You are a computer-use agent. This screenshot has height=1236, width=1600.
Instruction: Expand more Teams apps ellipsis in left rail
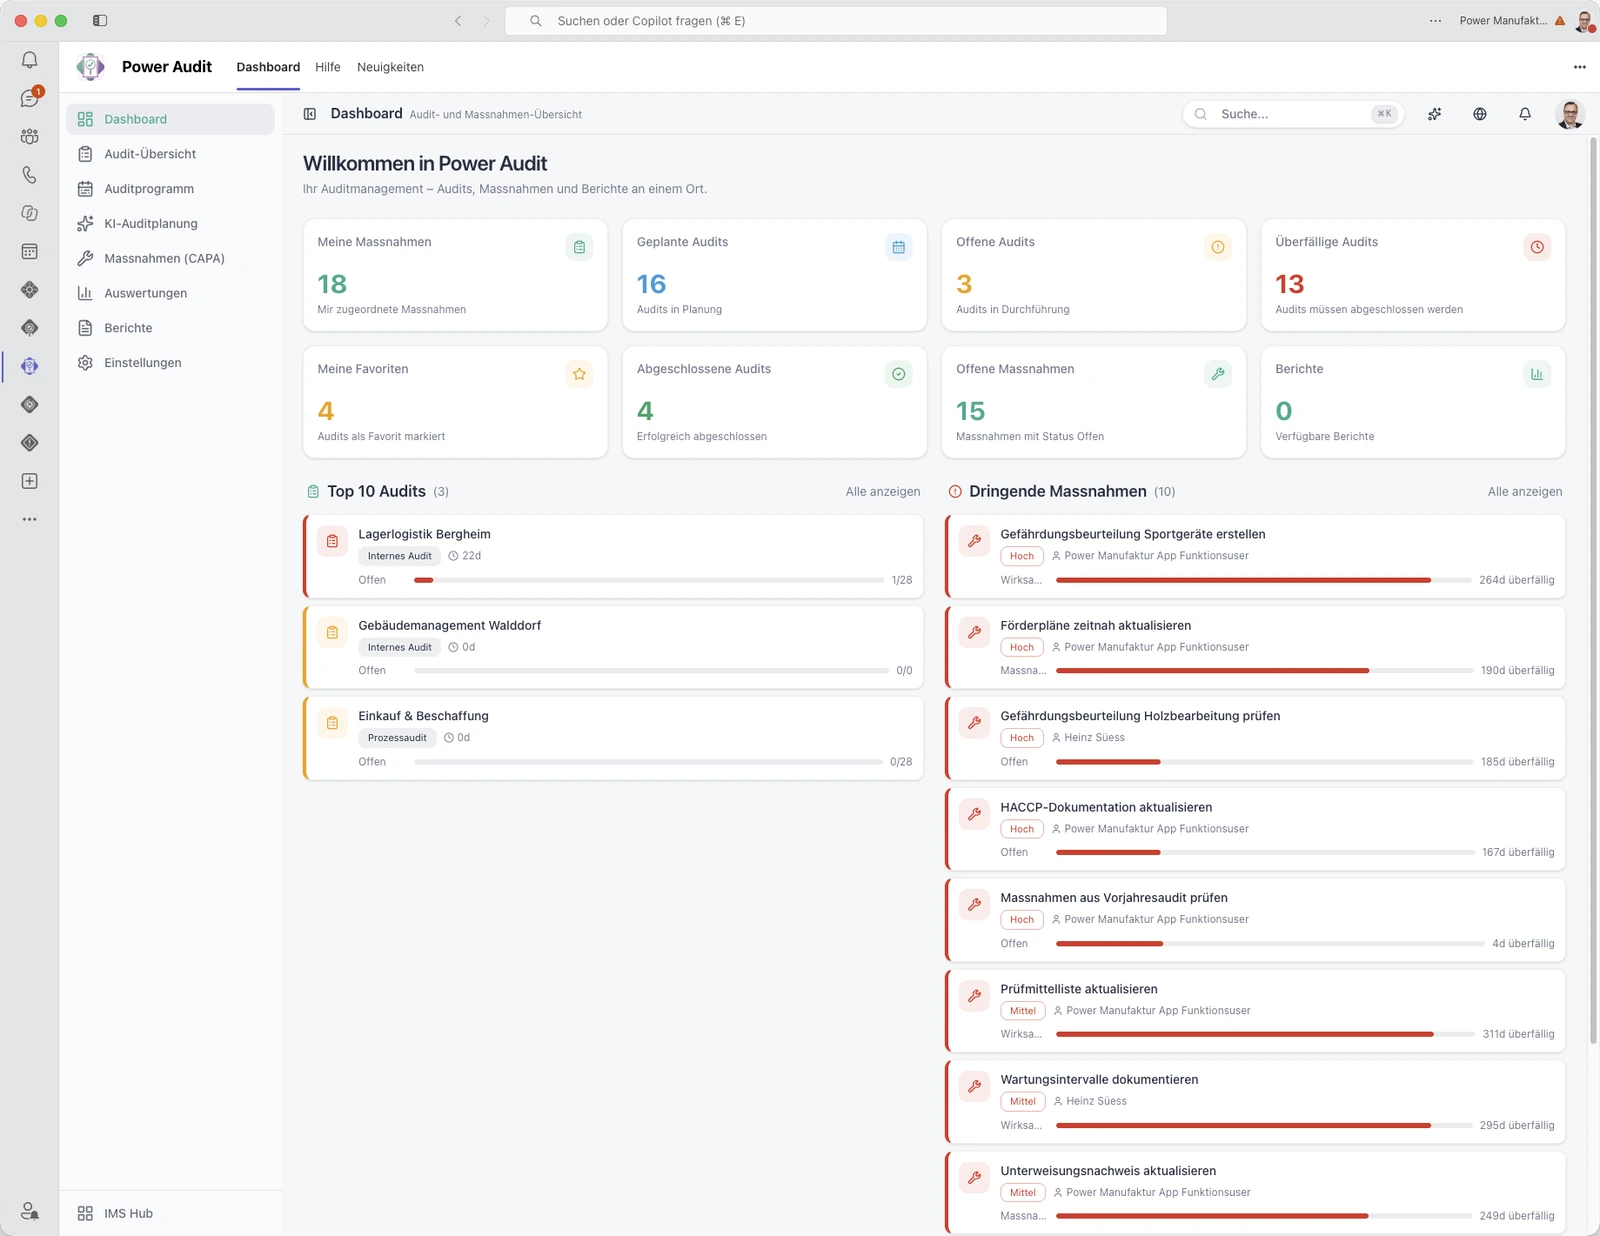coord(30,519)
